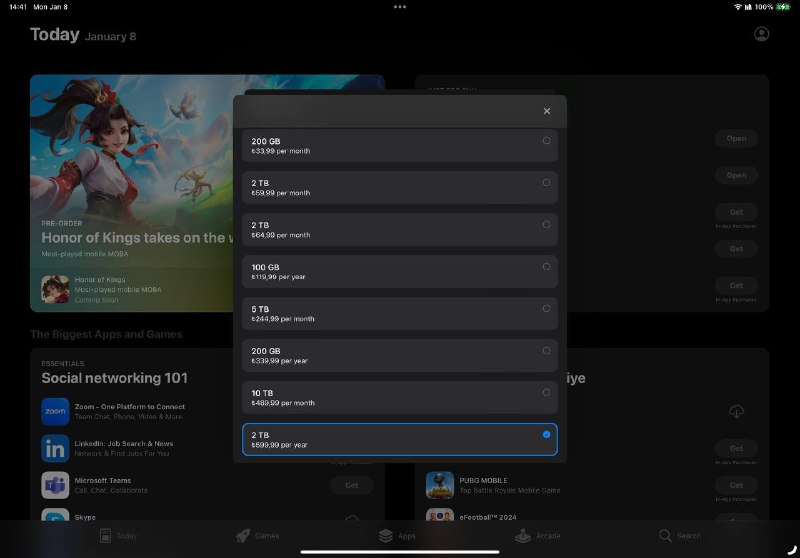Click 'Zoom - One Platform to Connect' title
The height and width of the screenshot is (558, 800).
pyautogui.click(x=130, y=407)
